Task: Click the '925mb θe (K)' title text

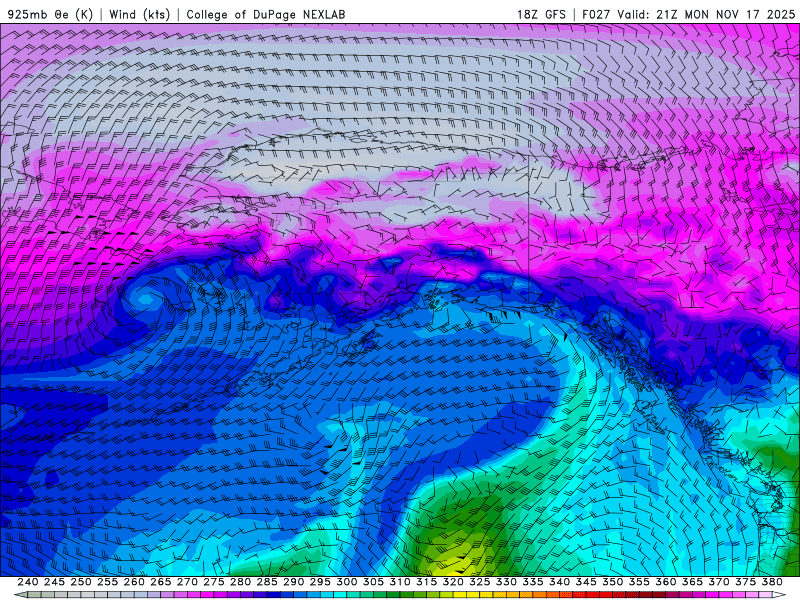Action: [x=50, y=14]
